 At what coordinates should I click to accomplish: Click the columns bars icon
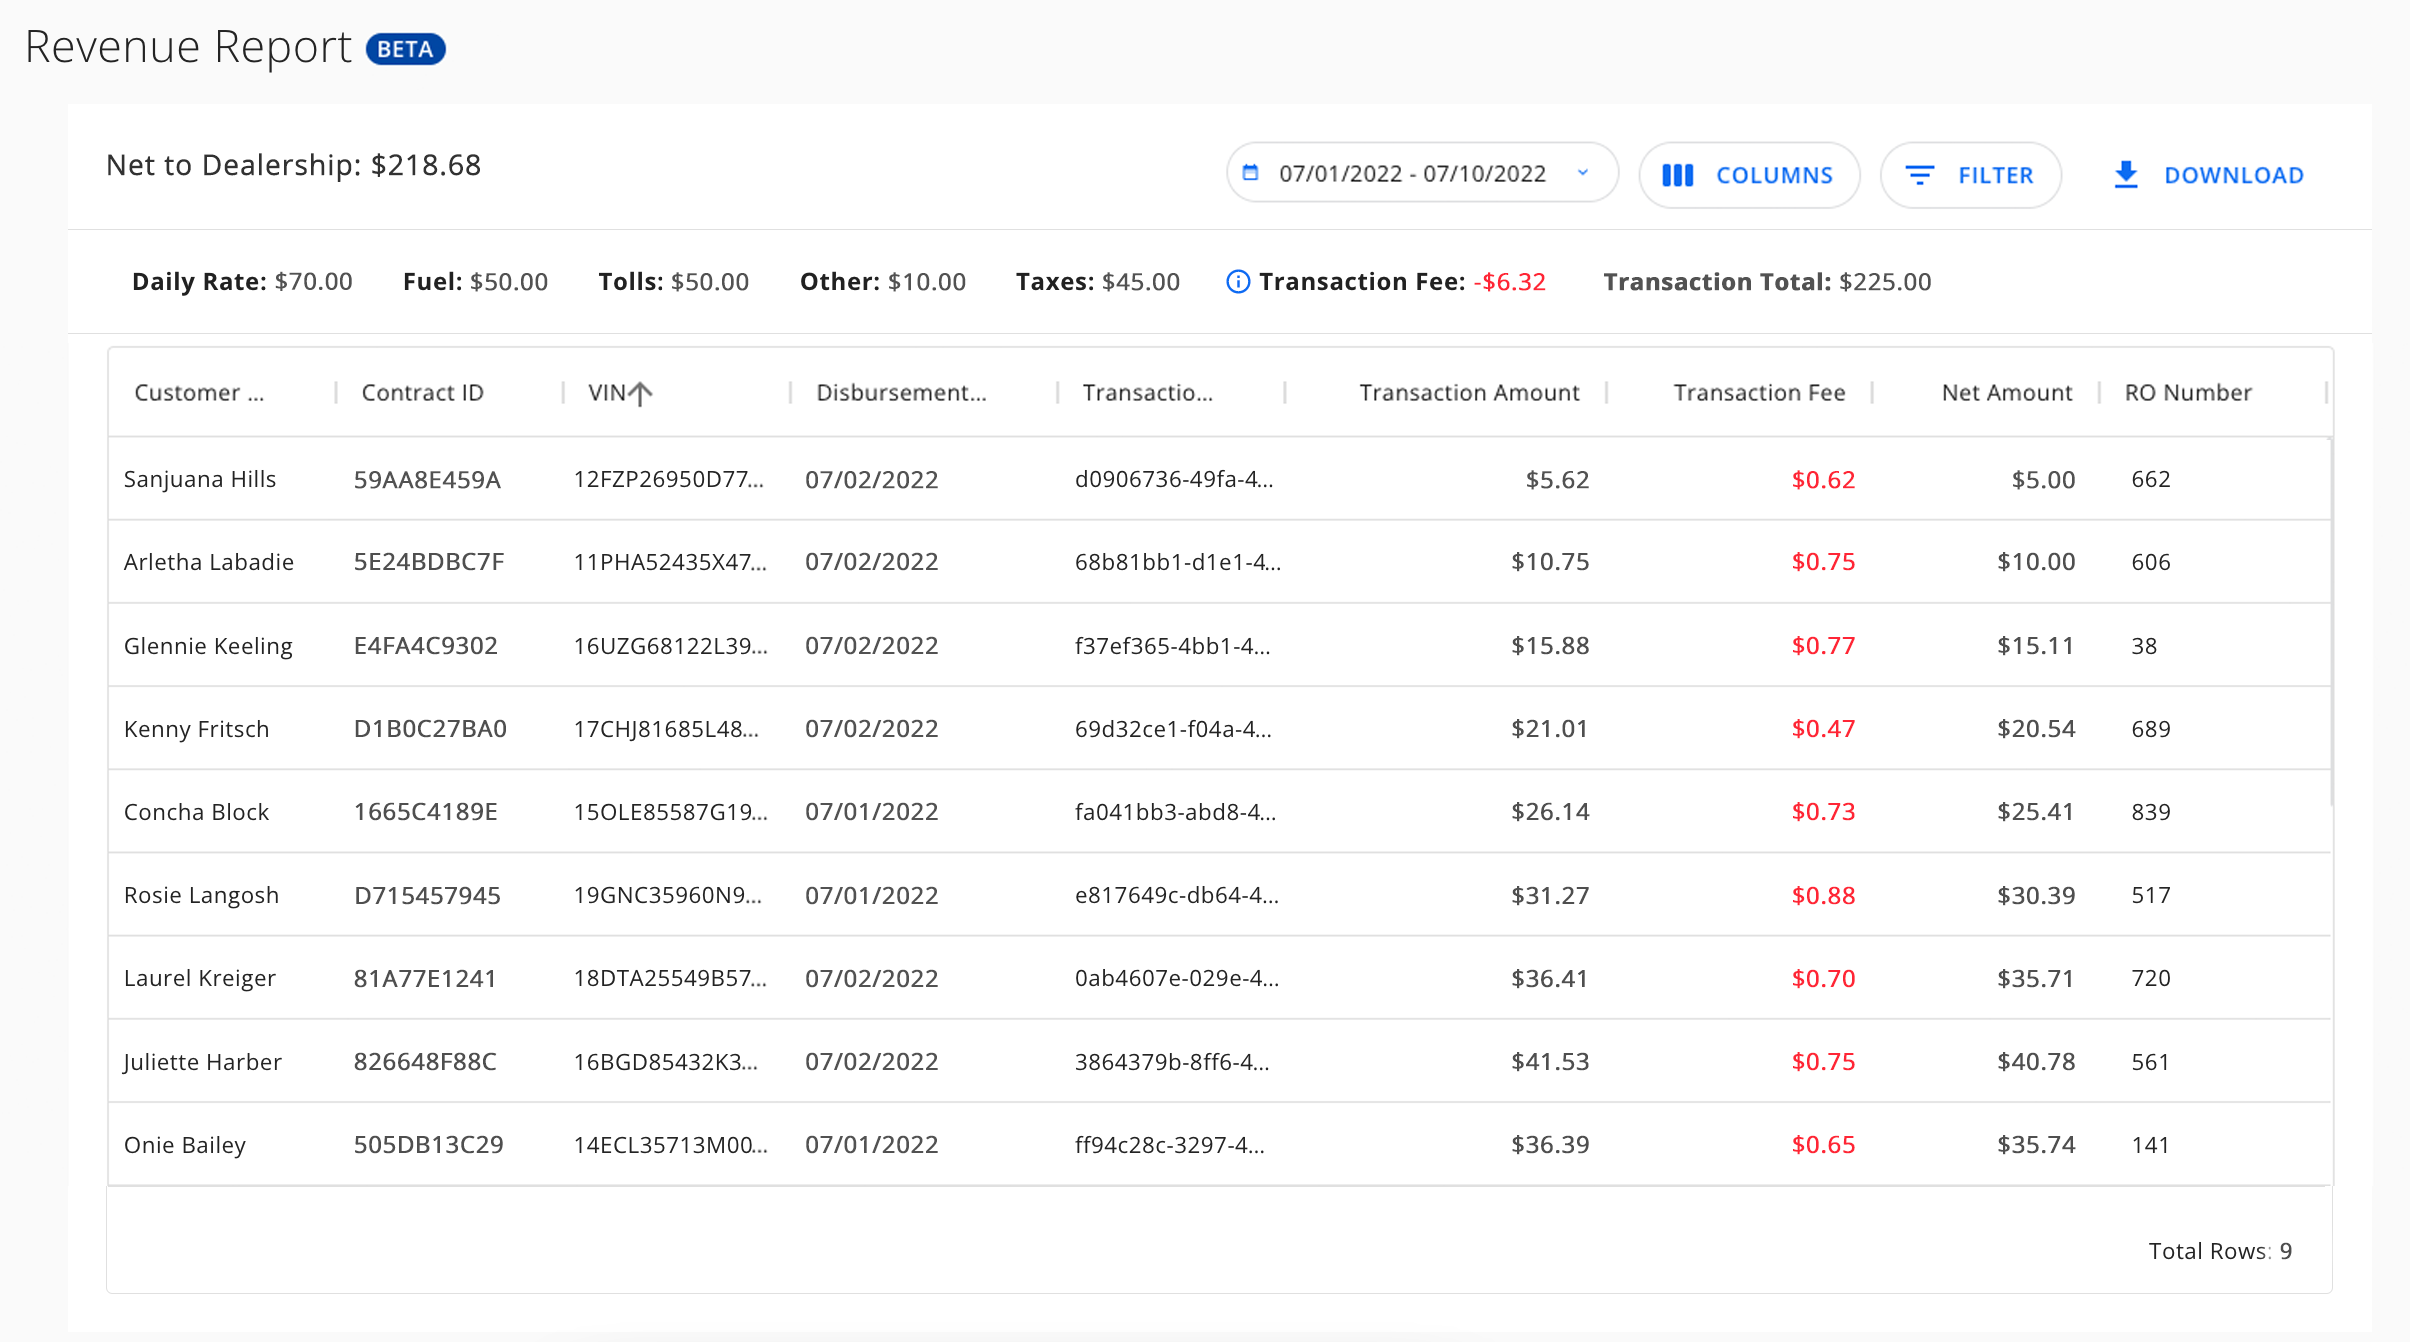[1677, 175]
